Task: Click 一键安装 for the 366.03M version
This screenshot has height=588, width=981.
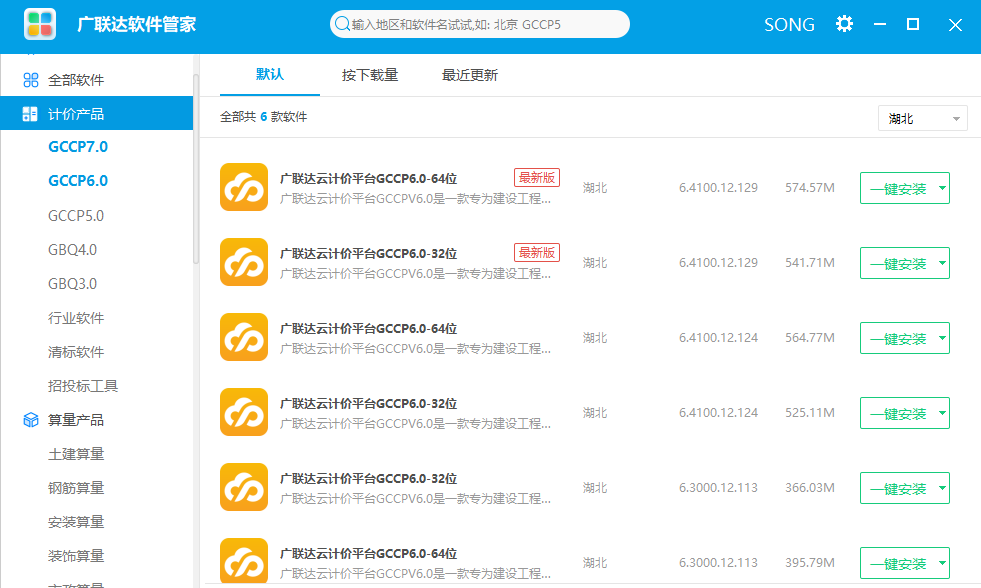Action: 898,489
